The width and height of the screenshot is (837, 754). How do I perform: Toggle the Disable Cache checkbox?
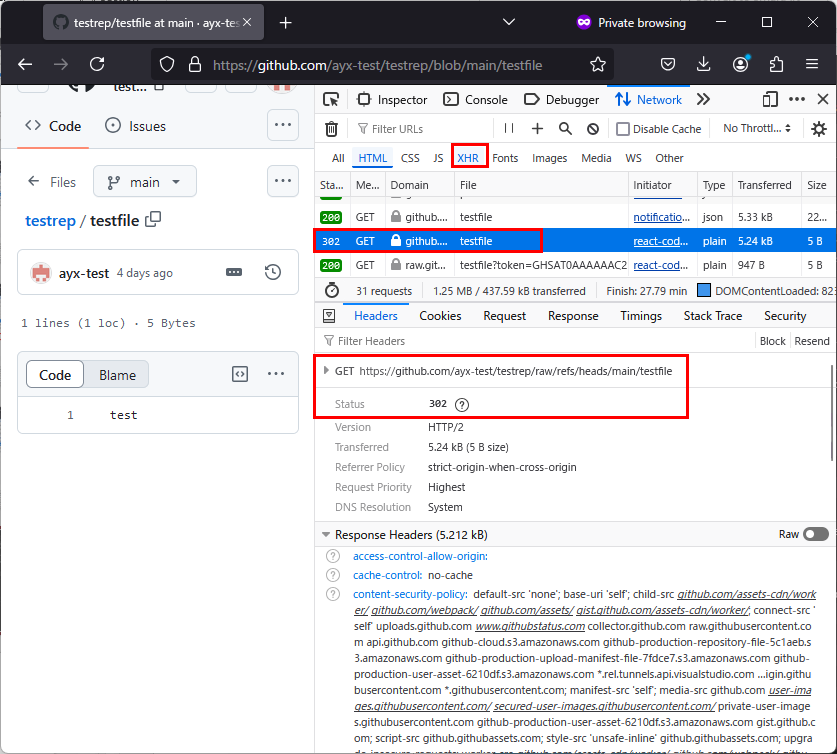(622, 129)
